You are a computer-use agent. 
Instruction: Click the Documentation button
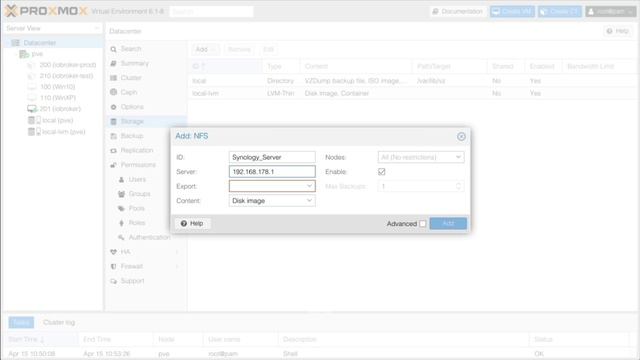click(458, 11)
